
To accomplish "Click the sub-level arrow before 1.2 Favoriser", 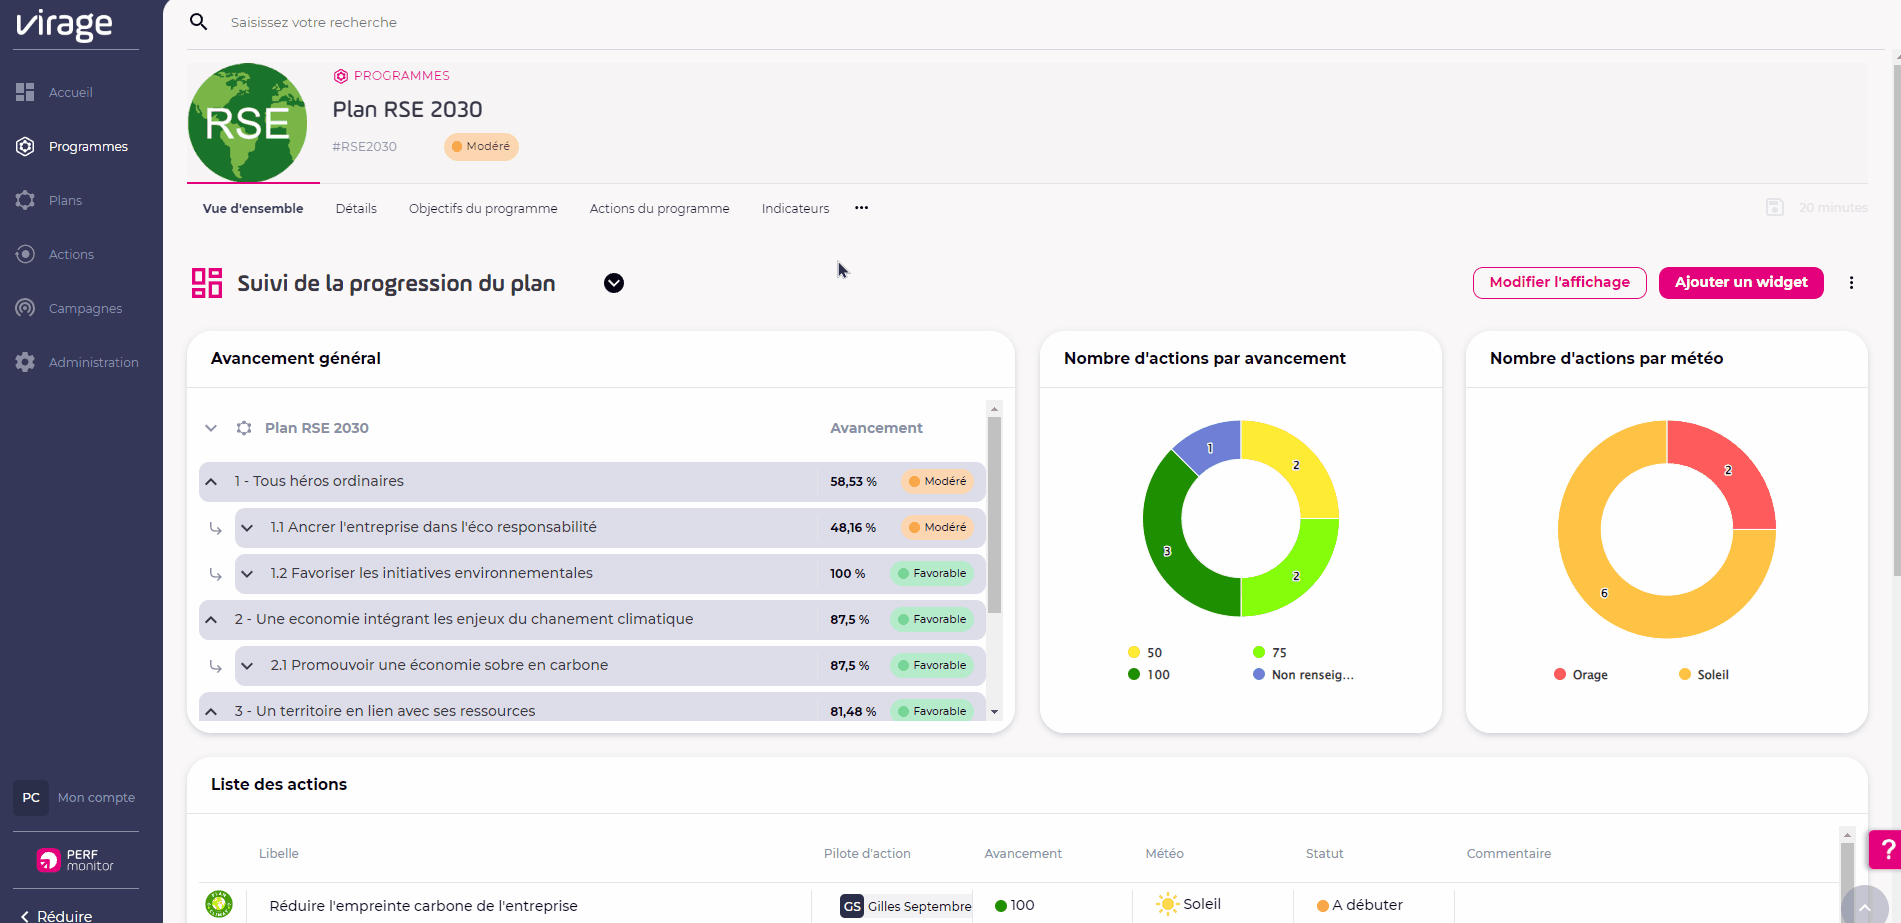I will point(215,574).
